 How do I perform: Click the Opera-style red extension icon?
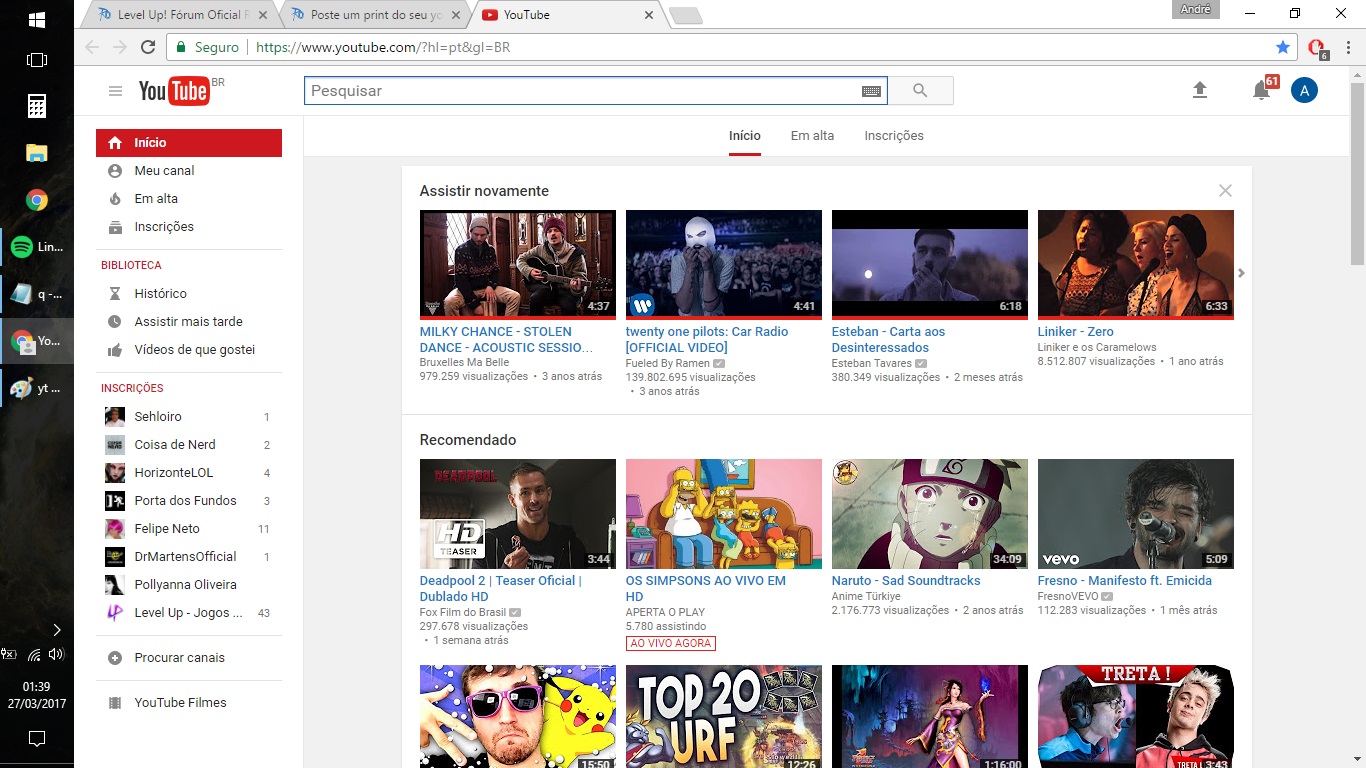pyautogui.click(x=1317, y=47)
